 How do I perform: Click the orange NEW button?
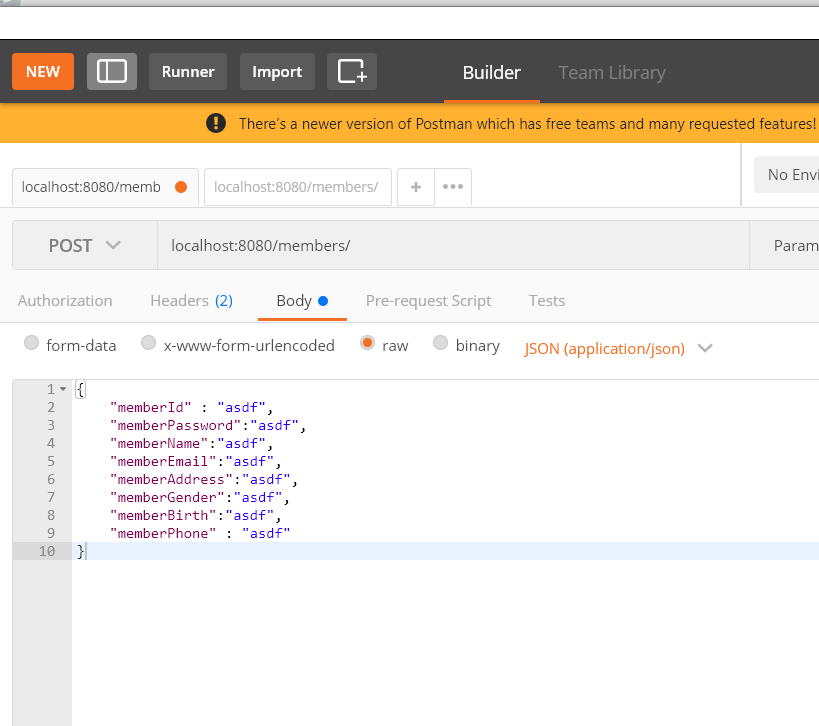pyautogui.click(x=43, y=72)
